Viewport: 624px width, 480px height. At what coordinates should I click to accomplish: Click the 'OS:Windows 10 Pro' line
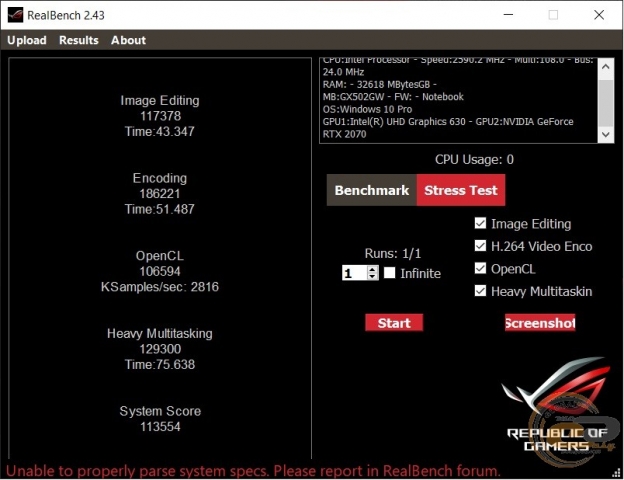coord(367,109)
